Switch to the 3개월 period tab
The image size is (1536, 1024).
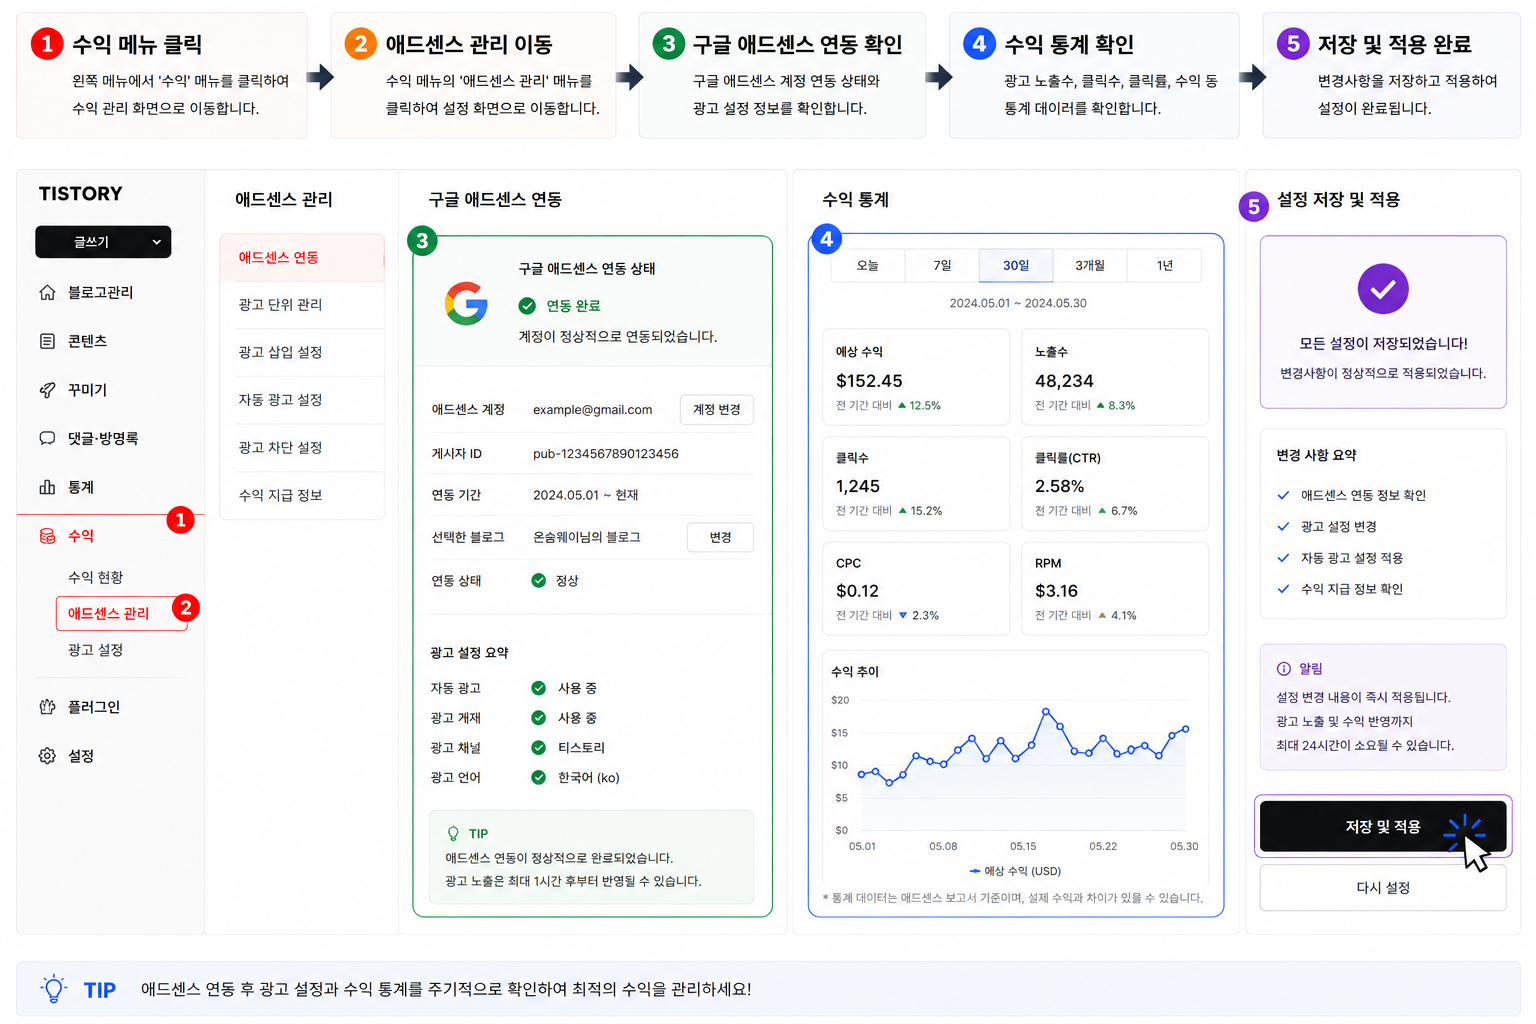tap(1090, 266)
